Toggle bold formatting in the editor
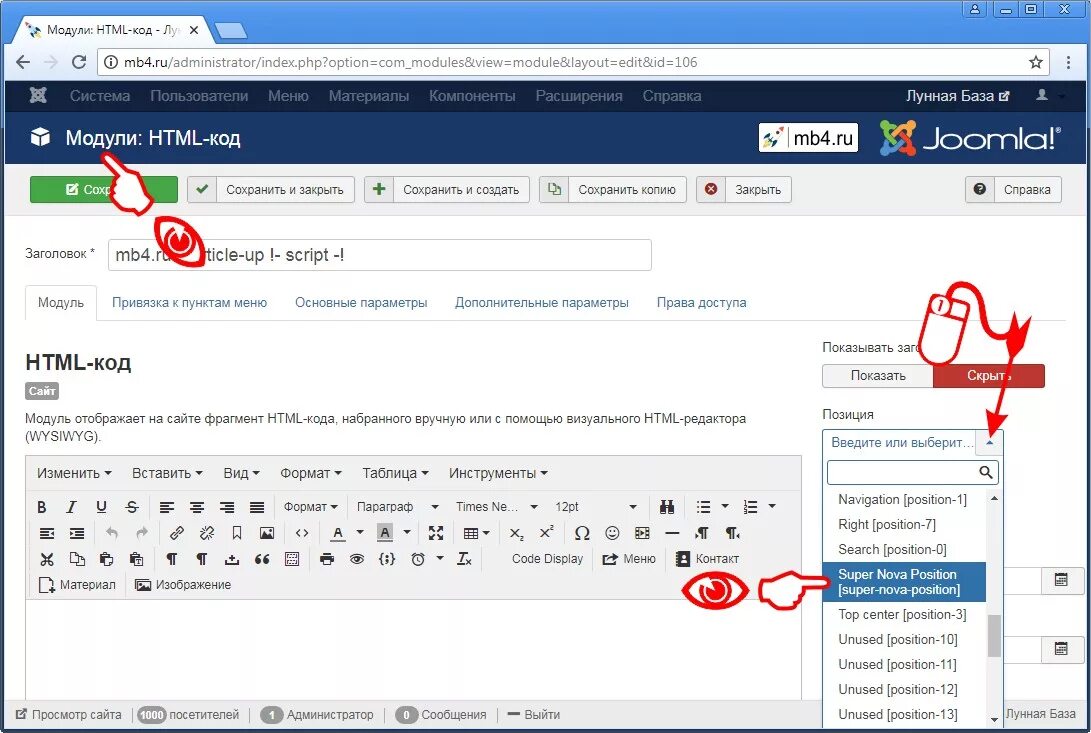 (42, 507)
